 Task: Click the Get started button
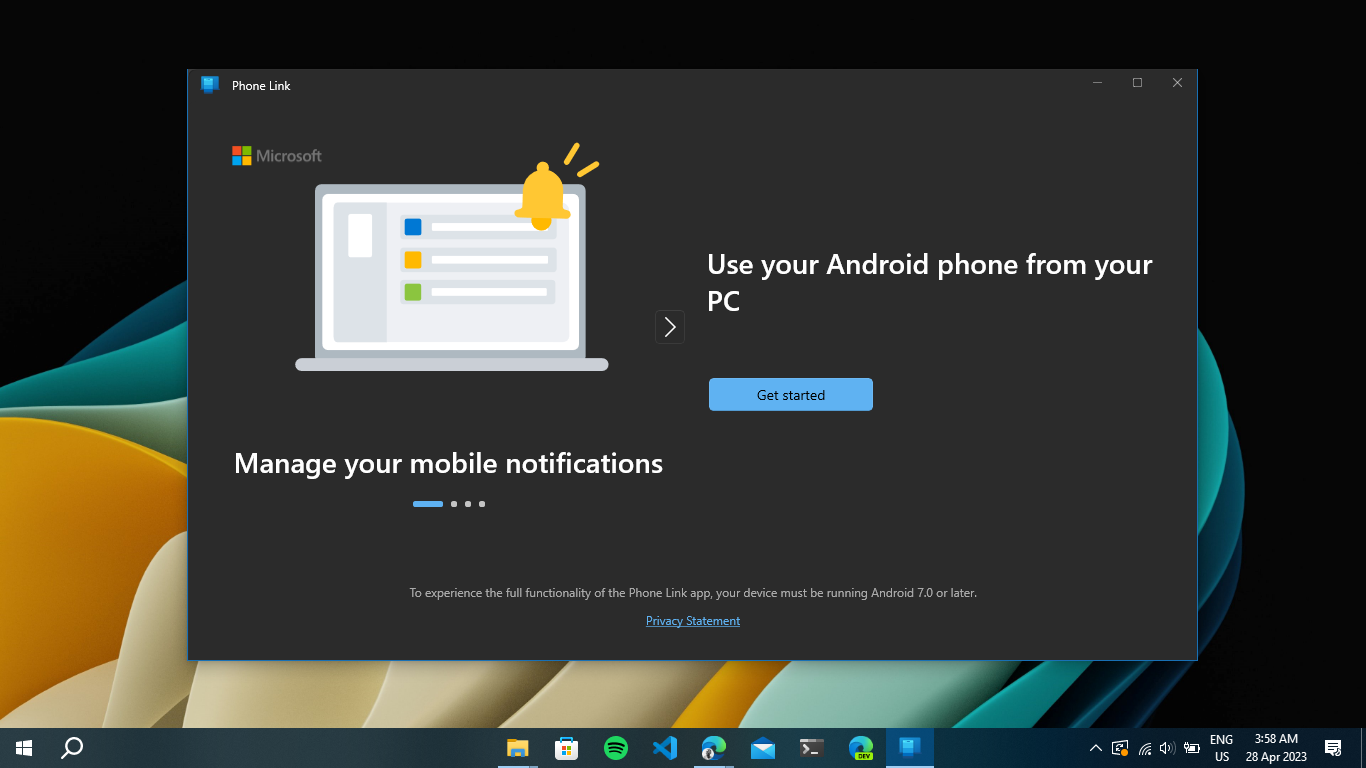791,394
